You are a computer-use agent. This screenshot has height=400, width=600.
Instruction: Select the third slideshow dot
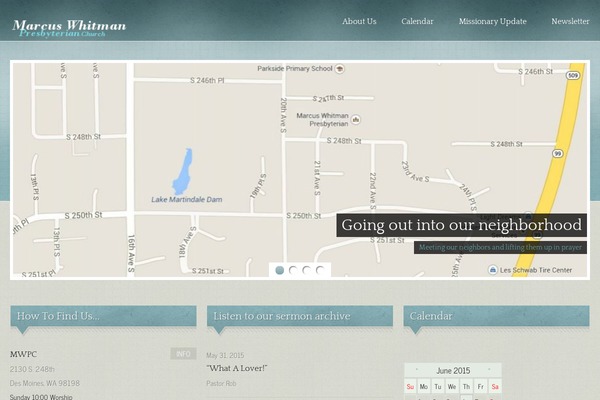307,270
